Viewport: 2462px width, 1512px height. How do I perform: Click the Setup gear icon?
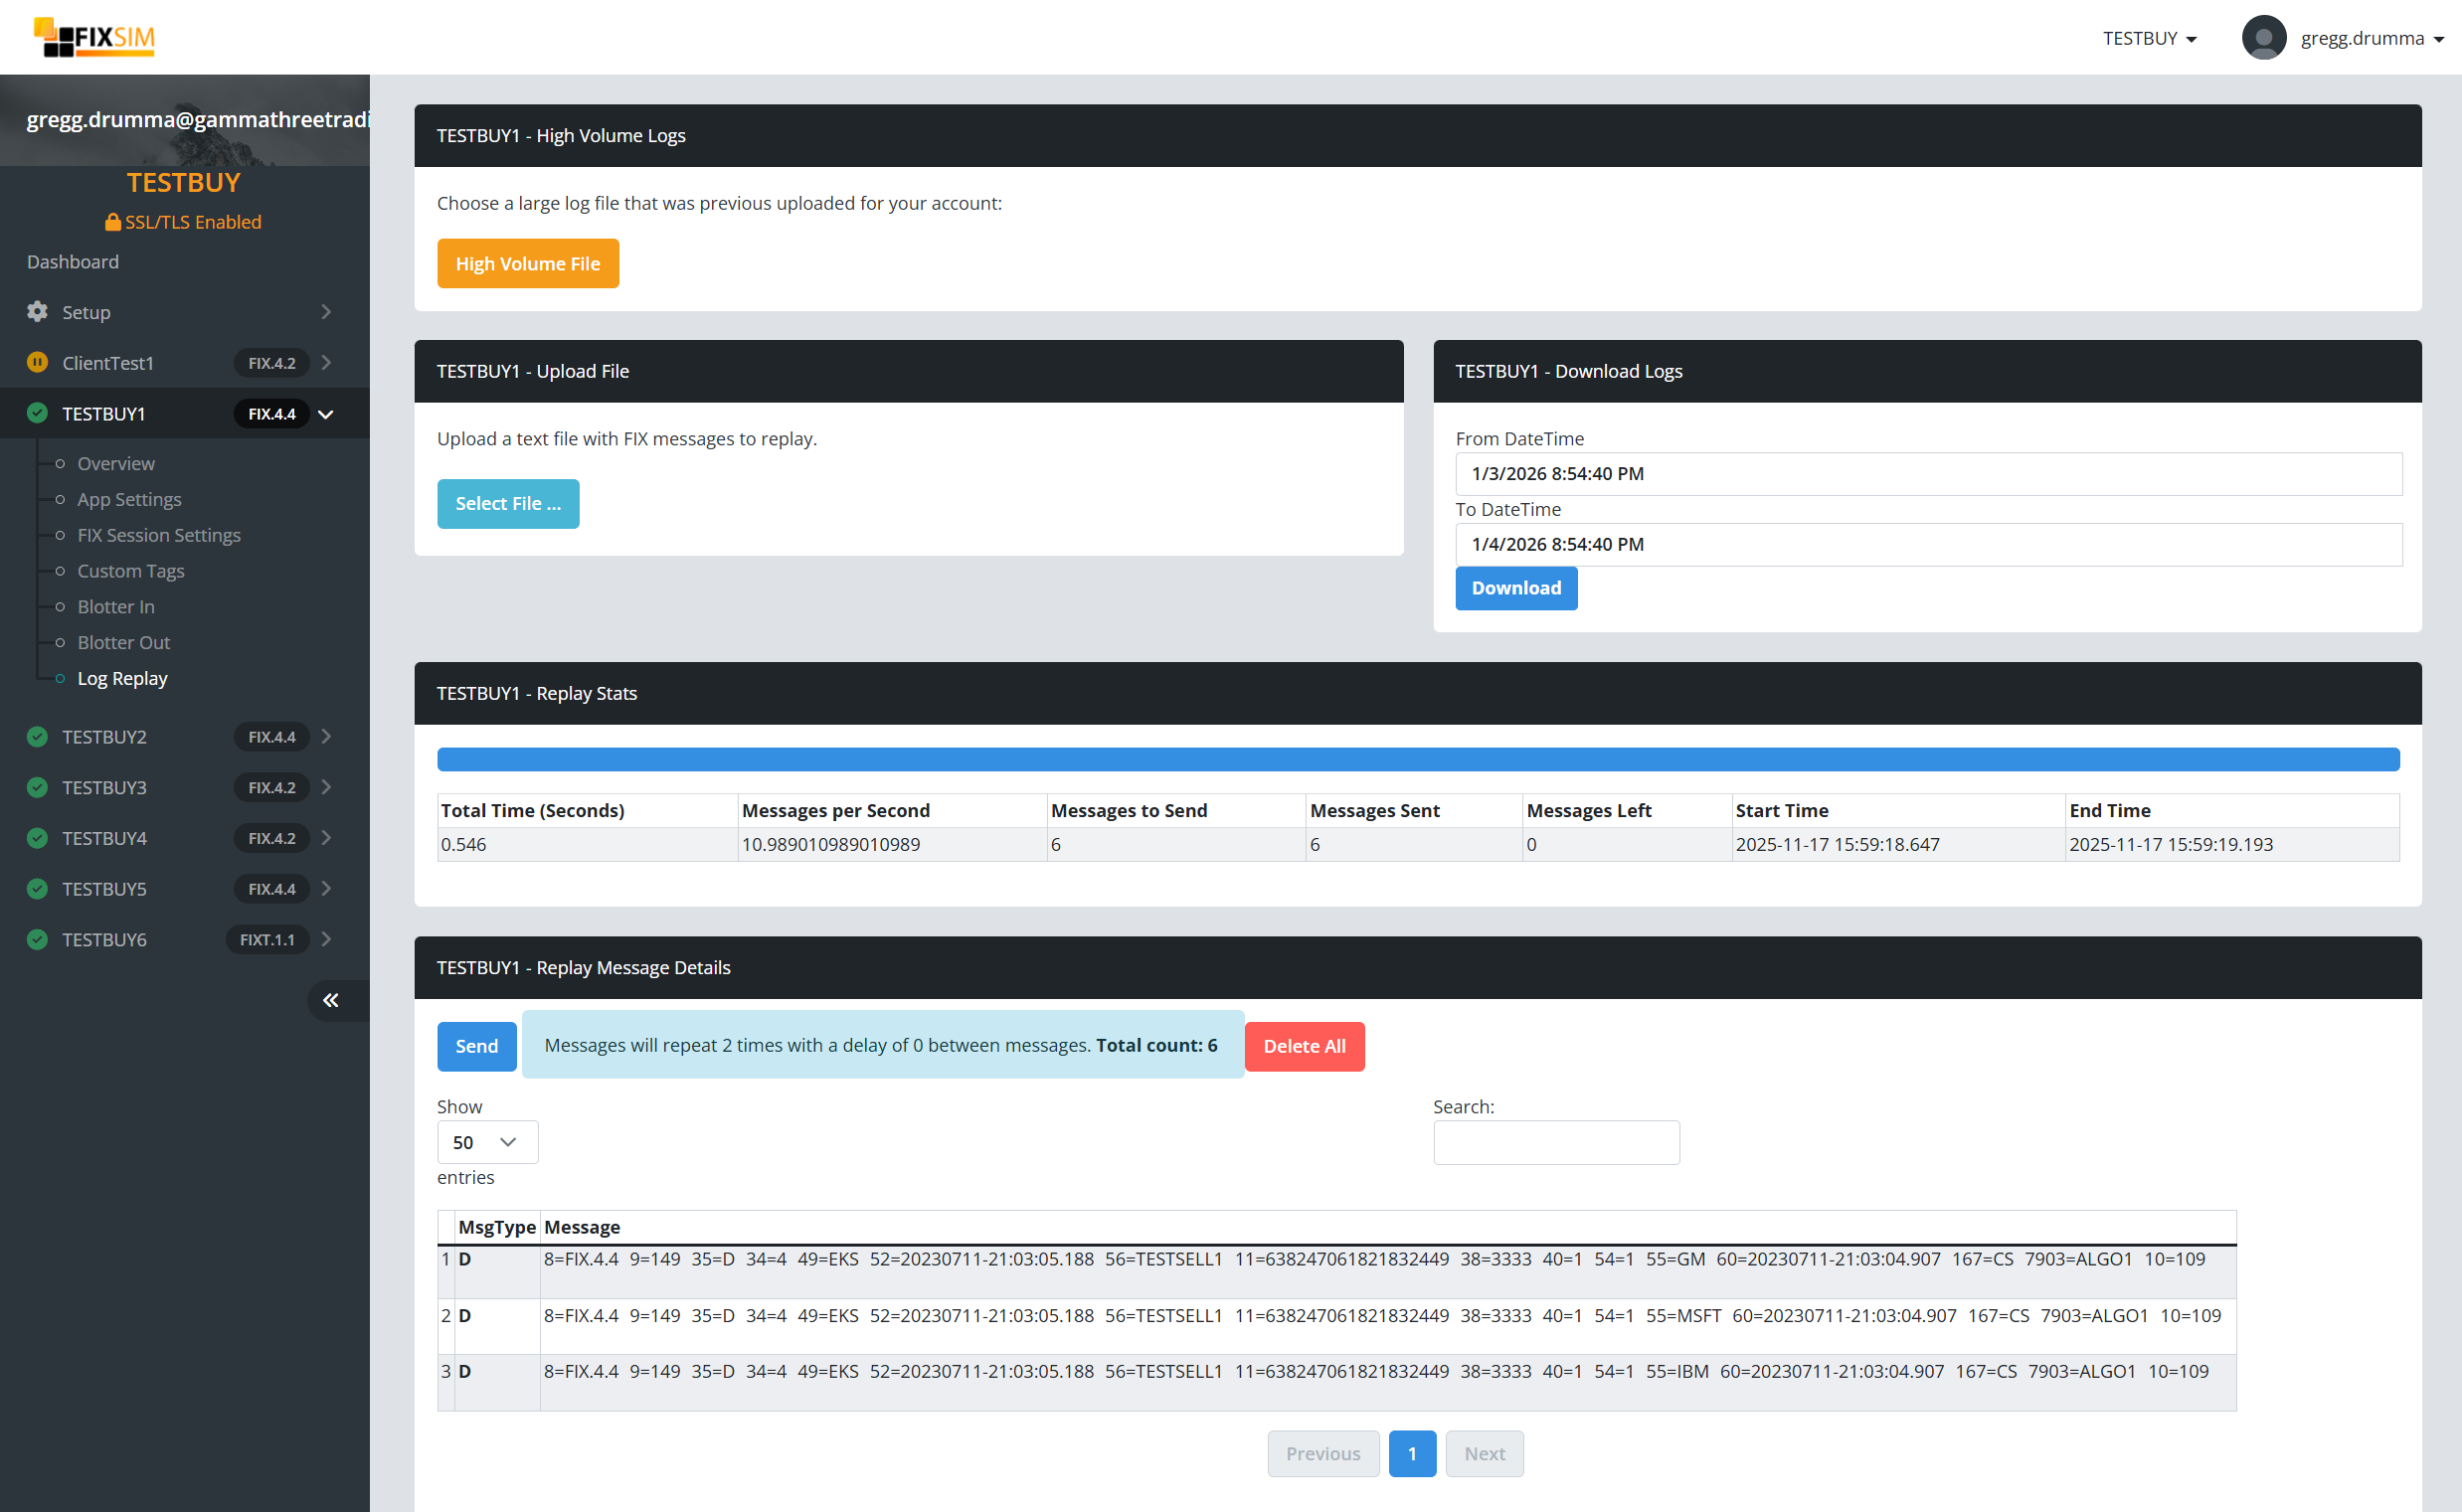point(37,312)
